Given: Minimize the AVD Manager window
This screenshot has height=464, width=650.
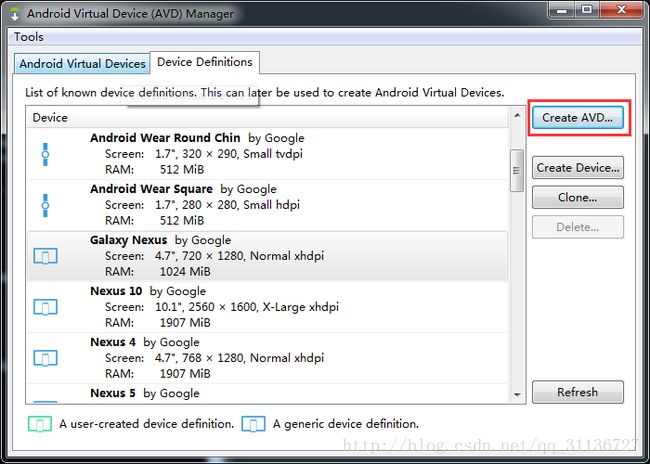Looking at the screenshot, I should point(562,10).
